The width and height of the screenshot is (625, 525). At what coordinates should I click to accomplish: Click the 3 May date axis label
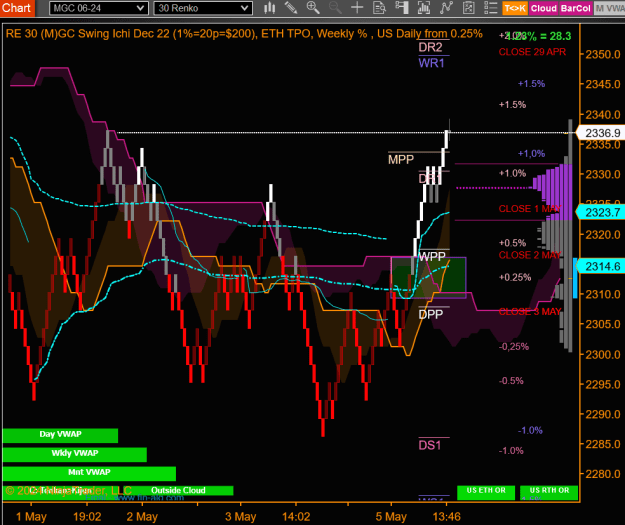tap(240, 517)
